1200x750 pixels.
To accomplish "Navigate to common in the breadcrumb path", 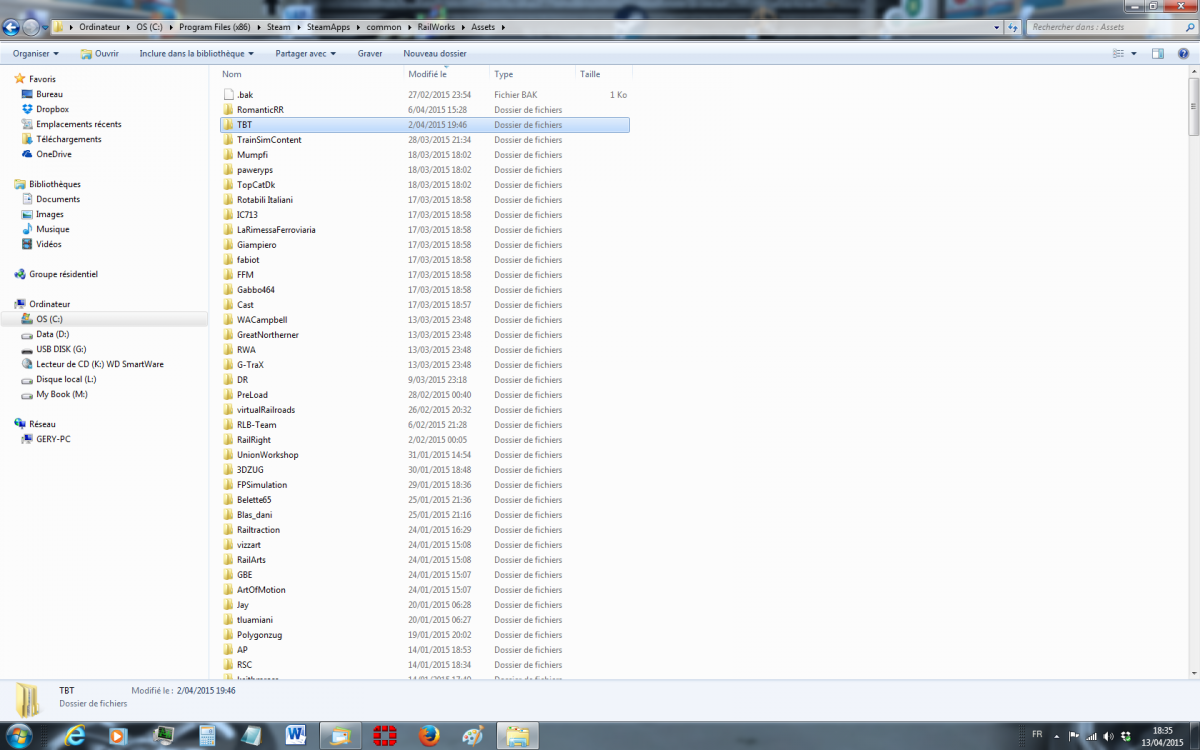I will (x=384, y=27).
